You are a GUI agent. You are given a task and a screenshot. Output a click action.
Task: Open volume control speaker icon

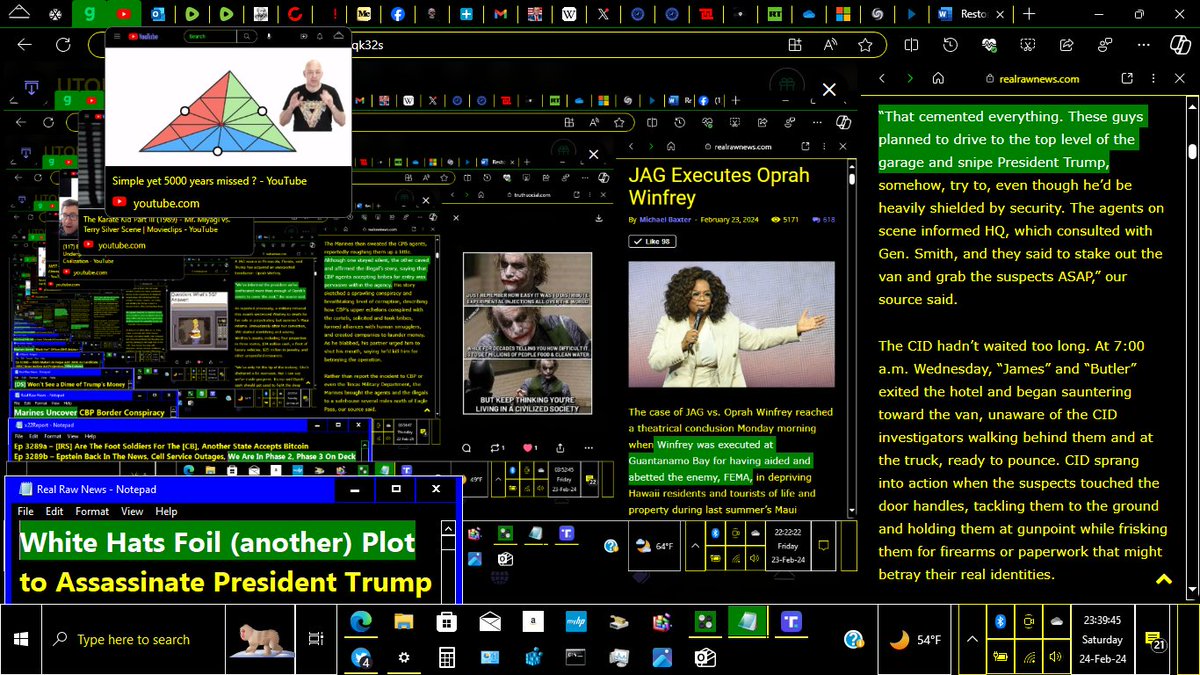1057,657
